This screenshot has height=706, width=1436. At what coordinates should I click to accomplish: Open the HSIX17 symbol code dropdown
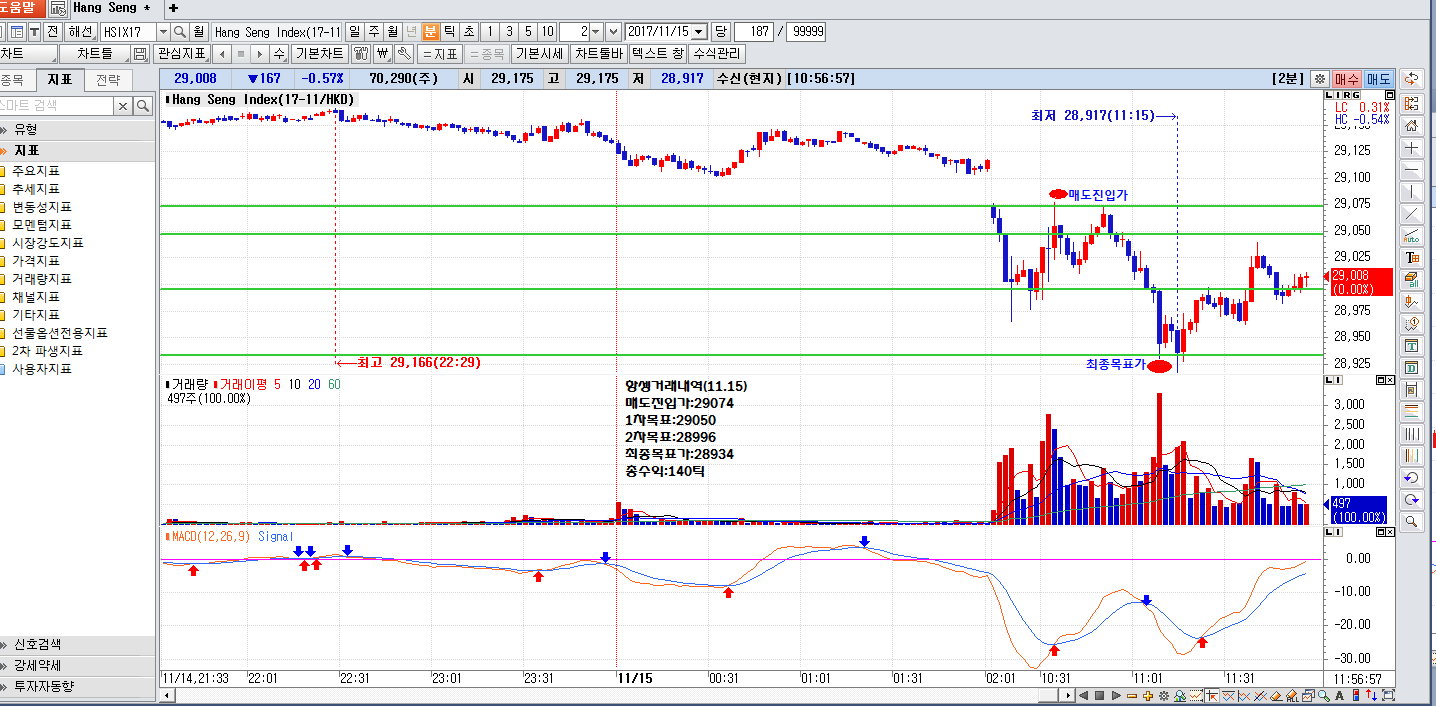click(x=163, y=32)
